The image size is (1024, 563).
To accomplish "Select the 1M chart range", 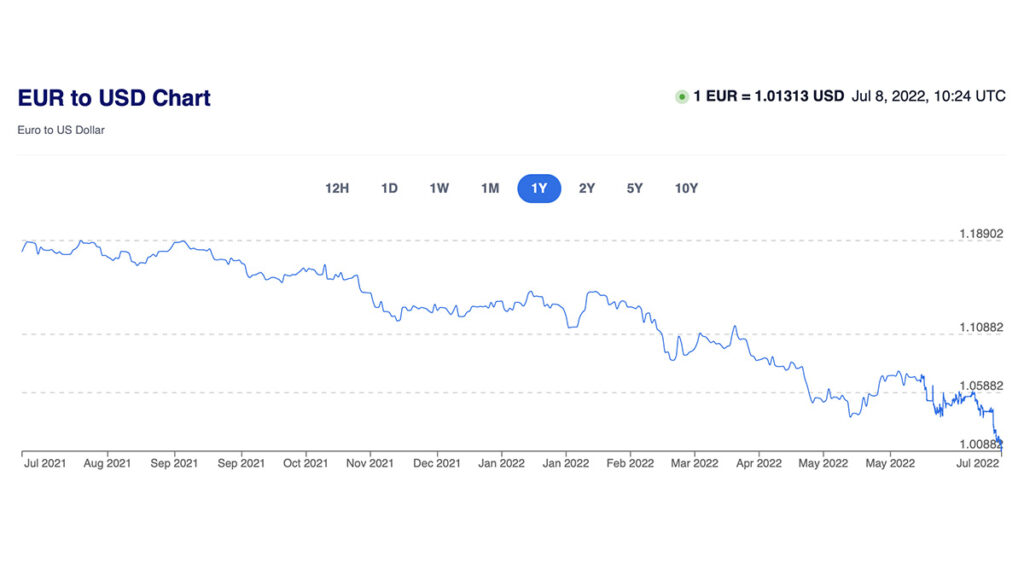I will 490,188.
